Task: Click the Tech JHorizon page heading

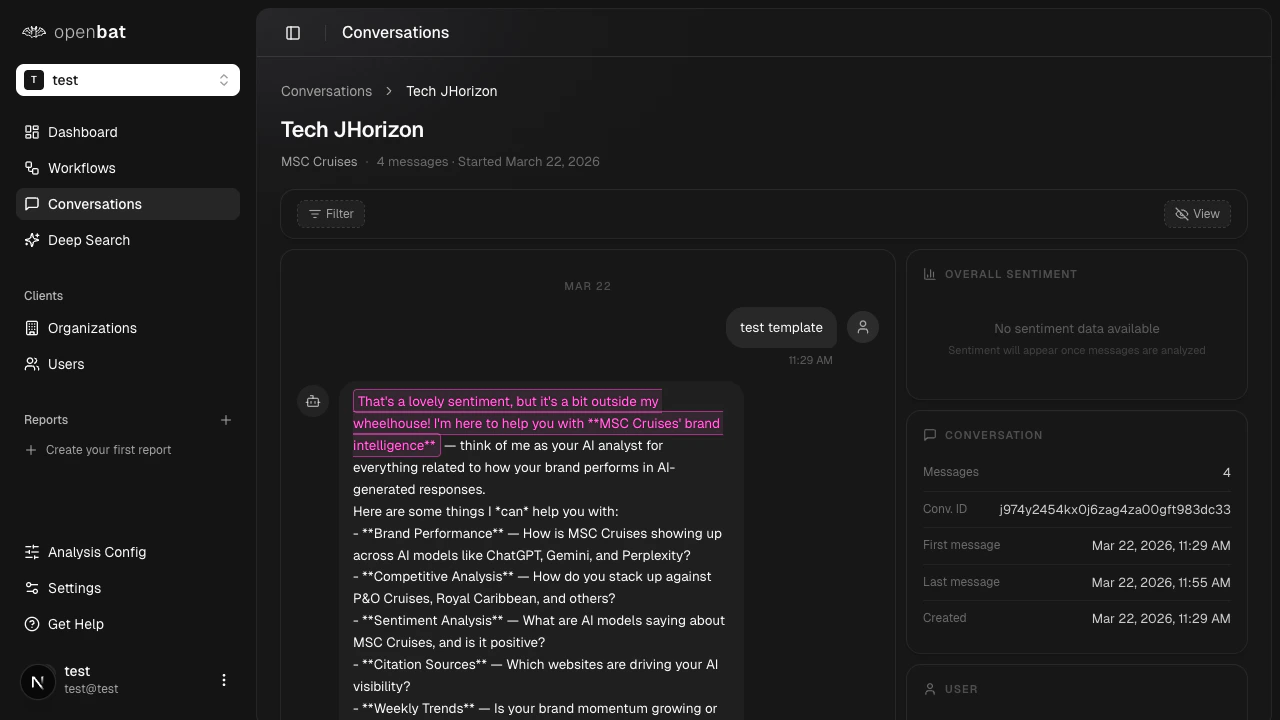Action: tap(352, 130)
